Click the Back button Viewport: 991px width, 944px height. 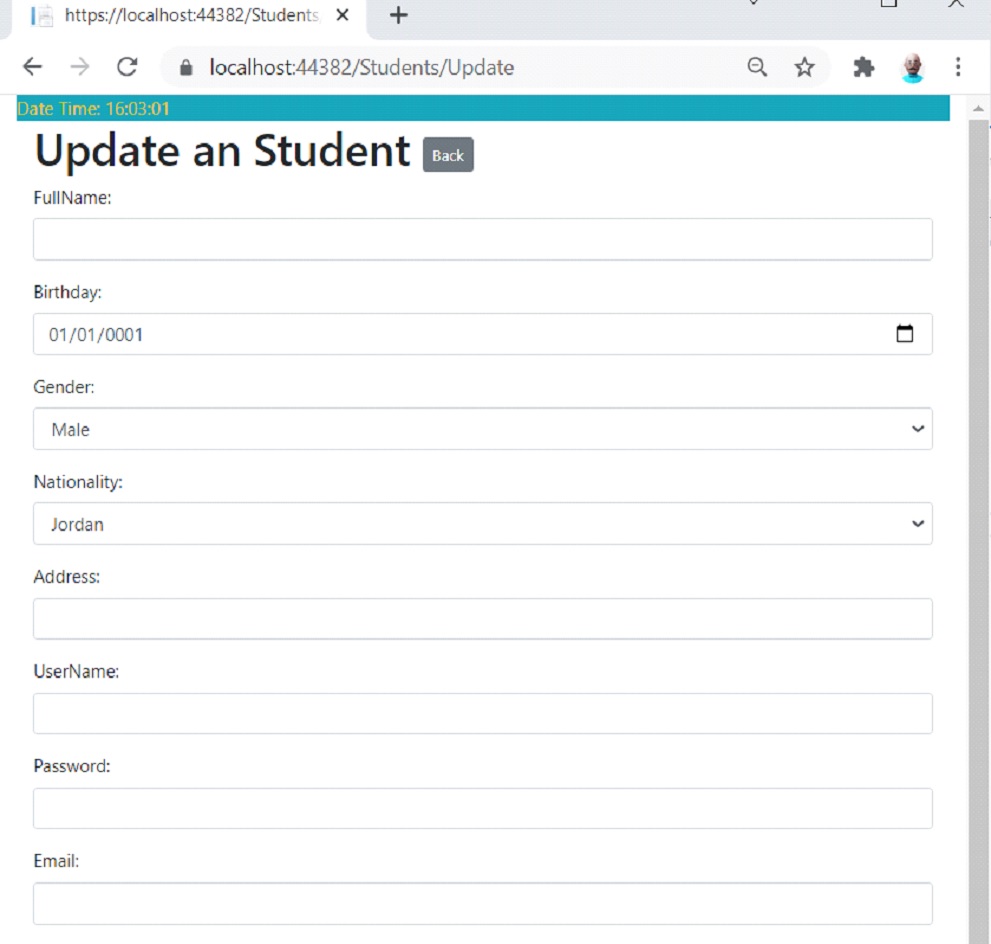448,155
